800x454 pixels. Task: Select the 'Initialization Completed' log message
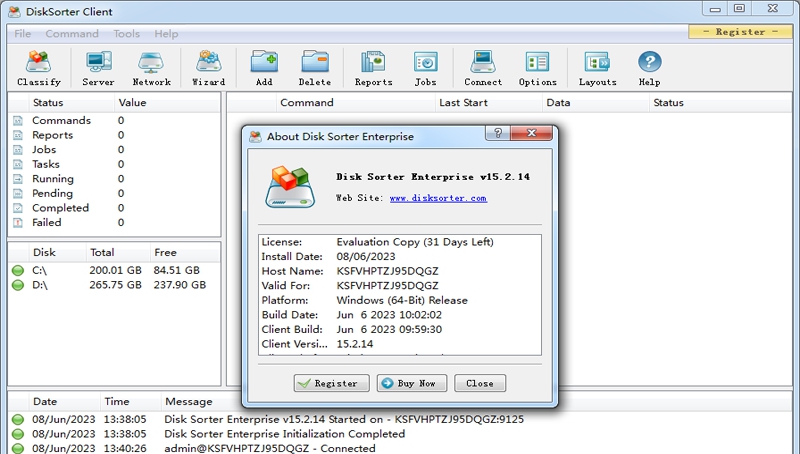pyautogui.click(x=284, y=434)
